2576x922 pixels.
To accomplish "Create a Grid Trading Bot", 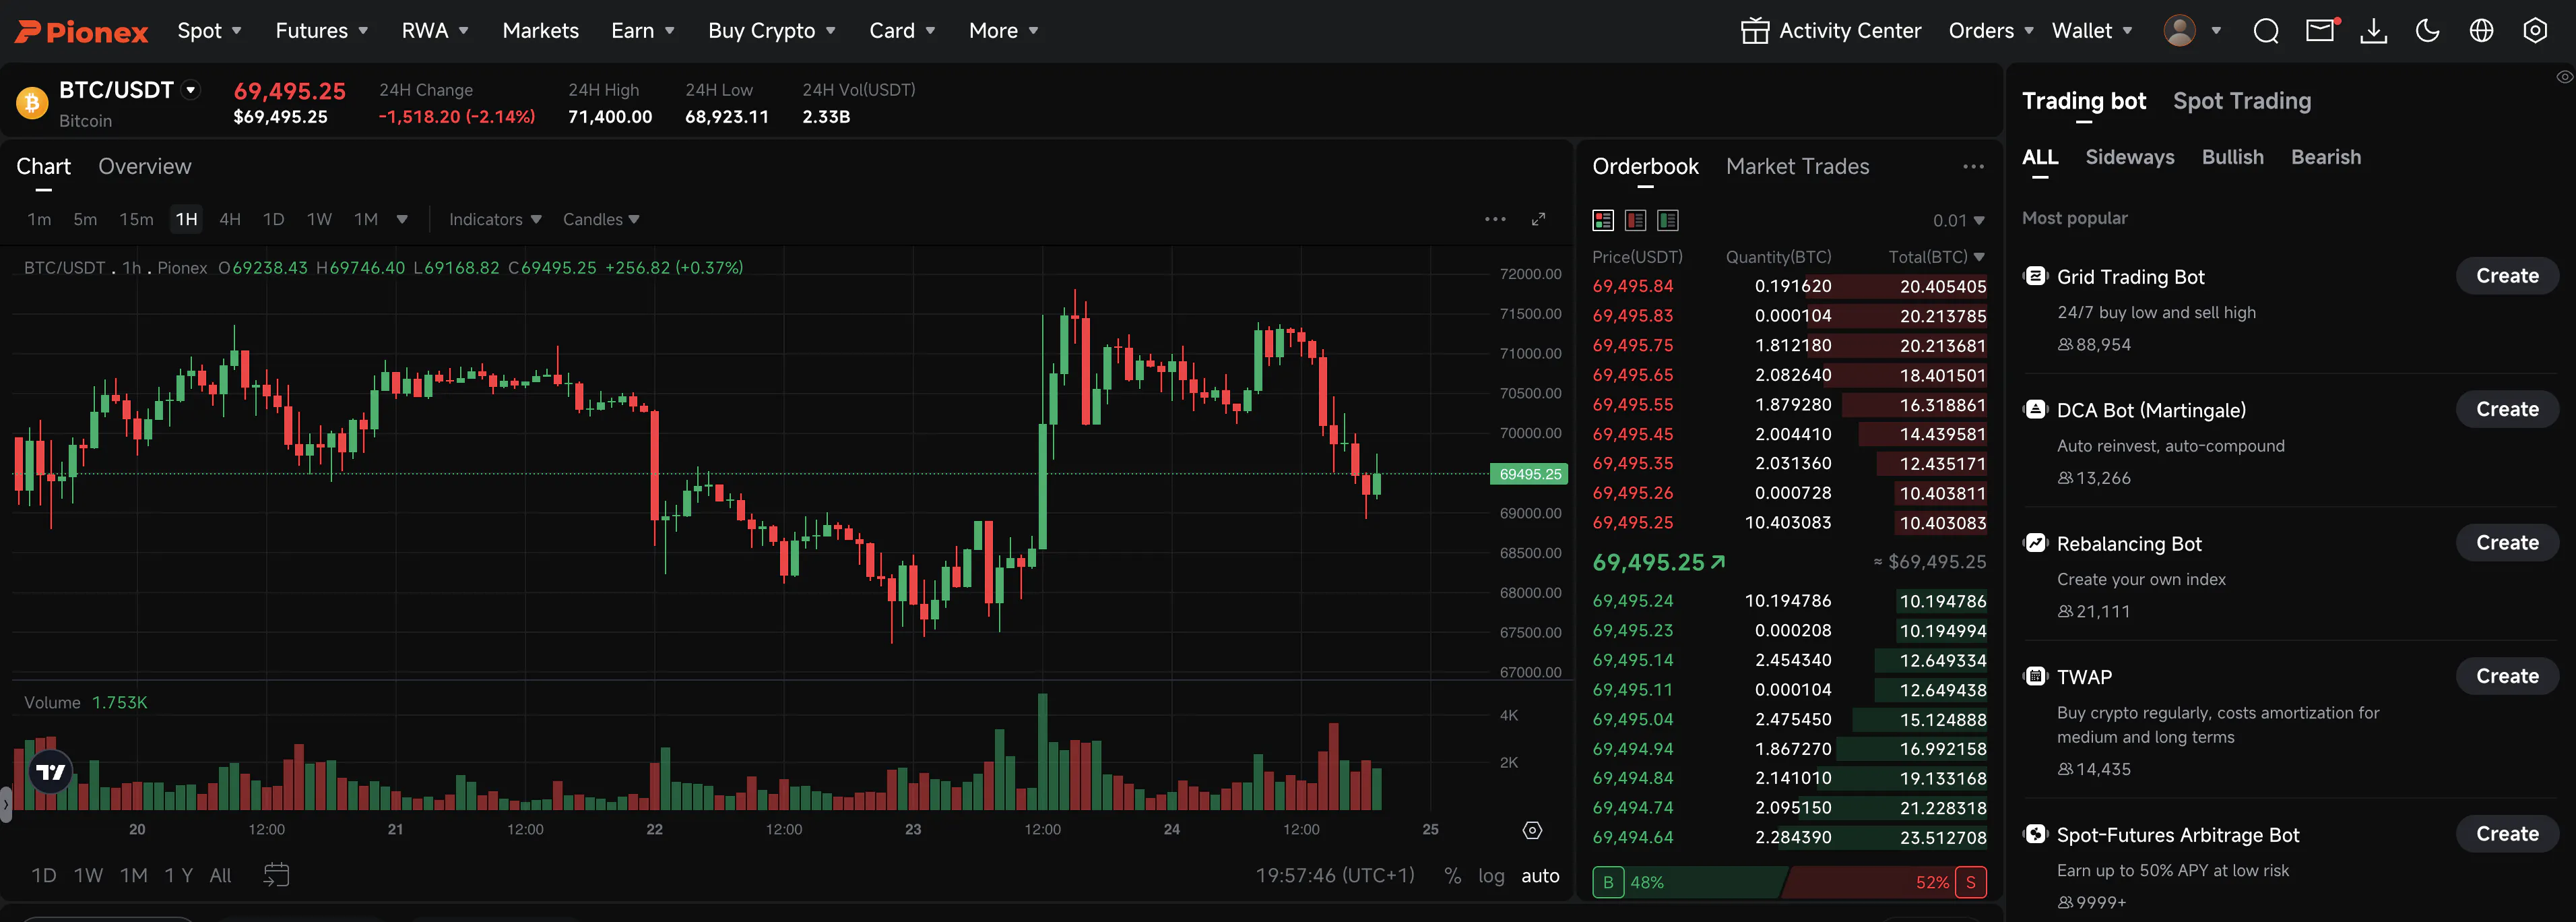I will pos(2507,276).
